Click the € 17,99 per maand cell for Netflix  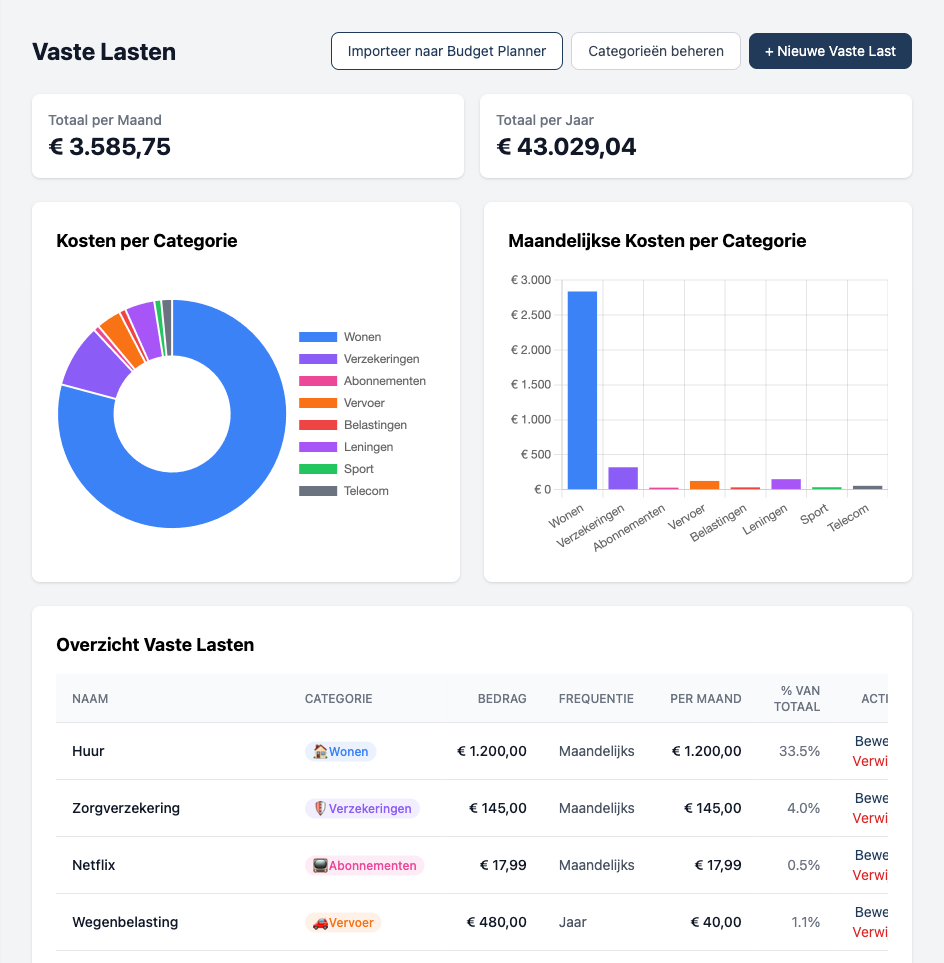718,865
